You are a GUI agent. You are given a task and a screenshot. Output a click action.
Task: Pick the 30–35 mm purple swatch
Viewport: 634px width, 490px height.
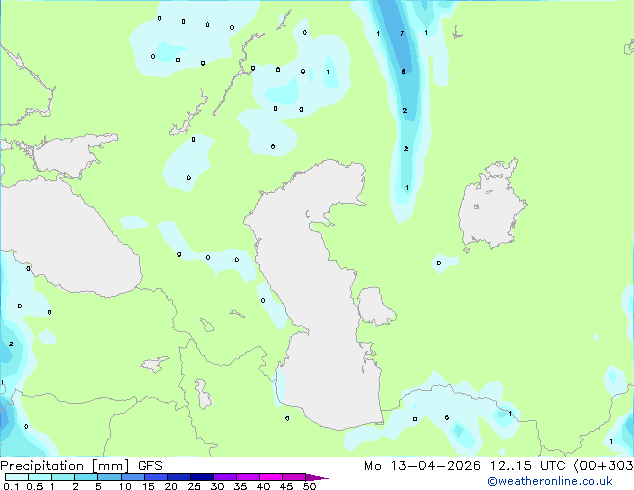224,477
